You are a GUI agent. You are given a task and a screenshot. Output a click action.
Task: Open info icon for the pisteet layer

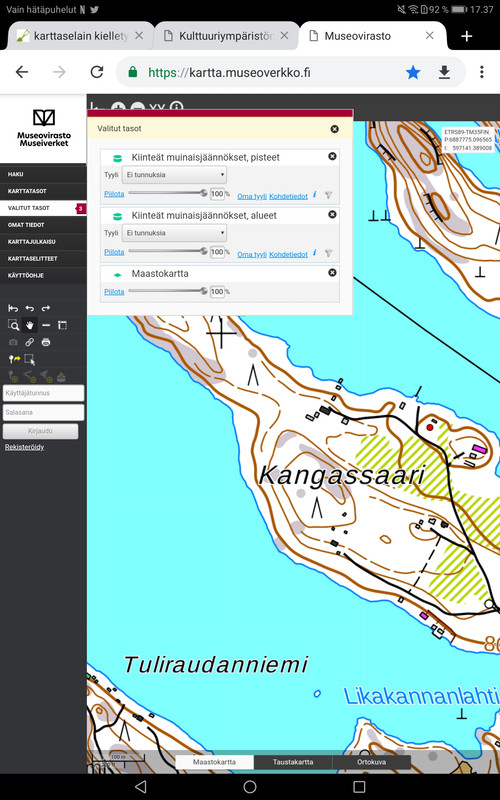tap(315, 194)
